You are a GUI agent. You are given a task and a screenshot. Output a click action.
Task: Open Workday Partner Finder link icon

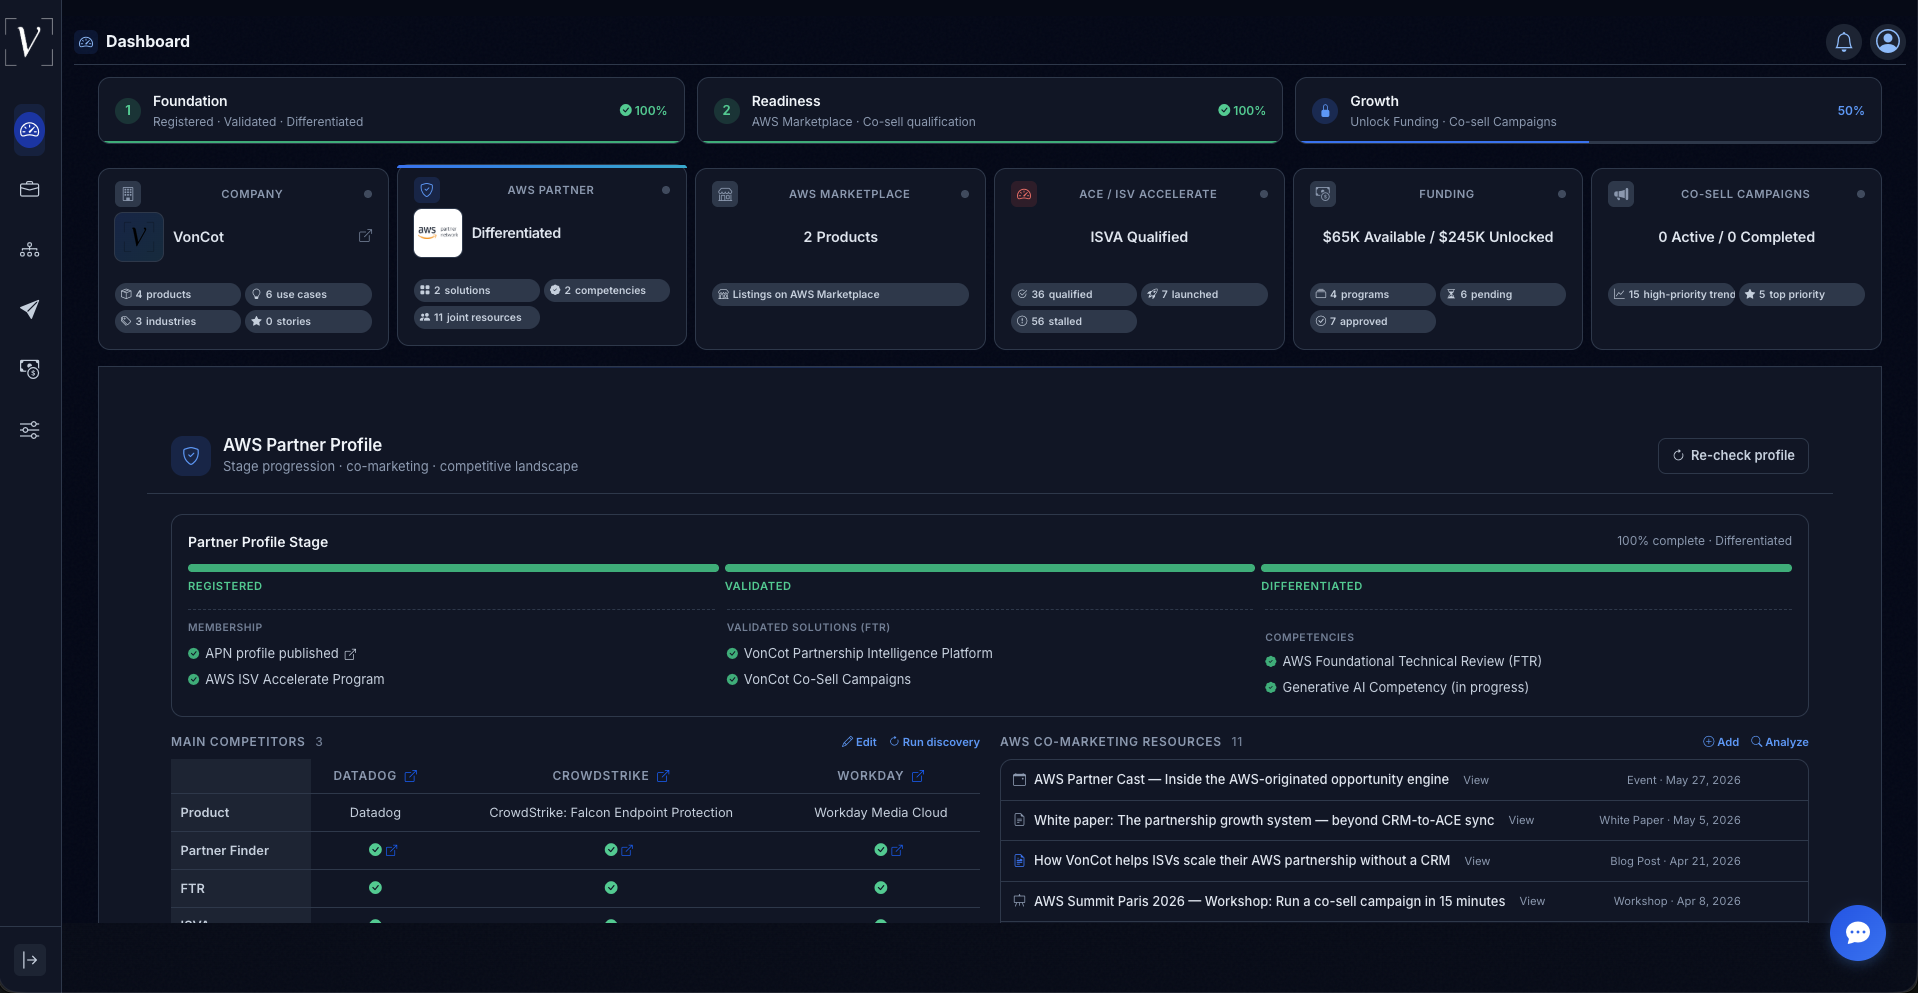point(897,850)
